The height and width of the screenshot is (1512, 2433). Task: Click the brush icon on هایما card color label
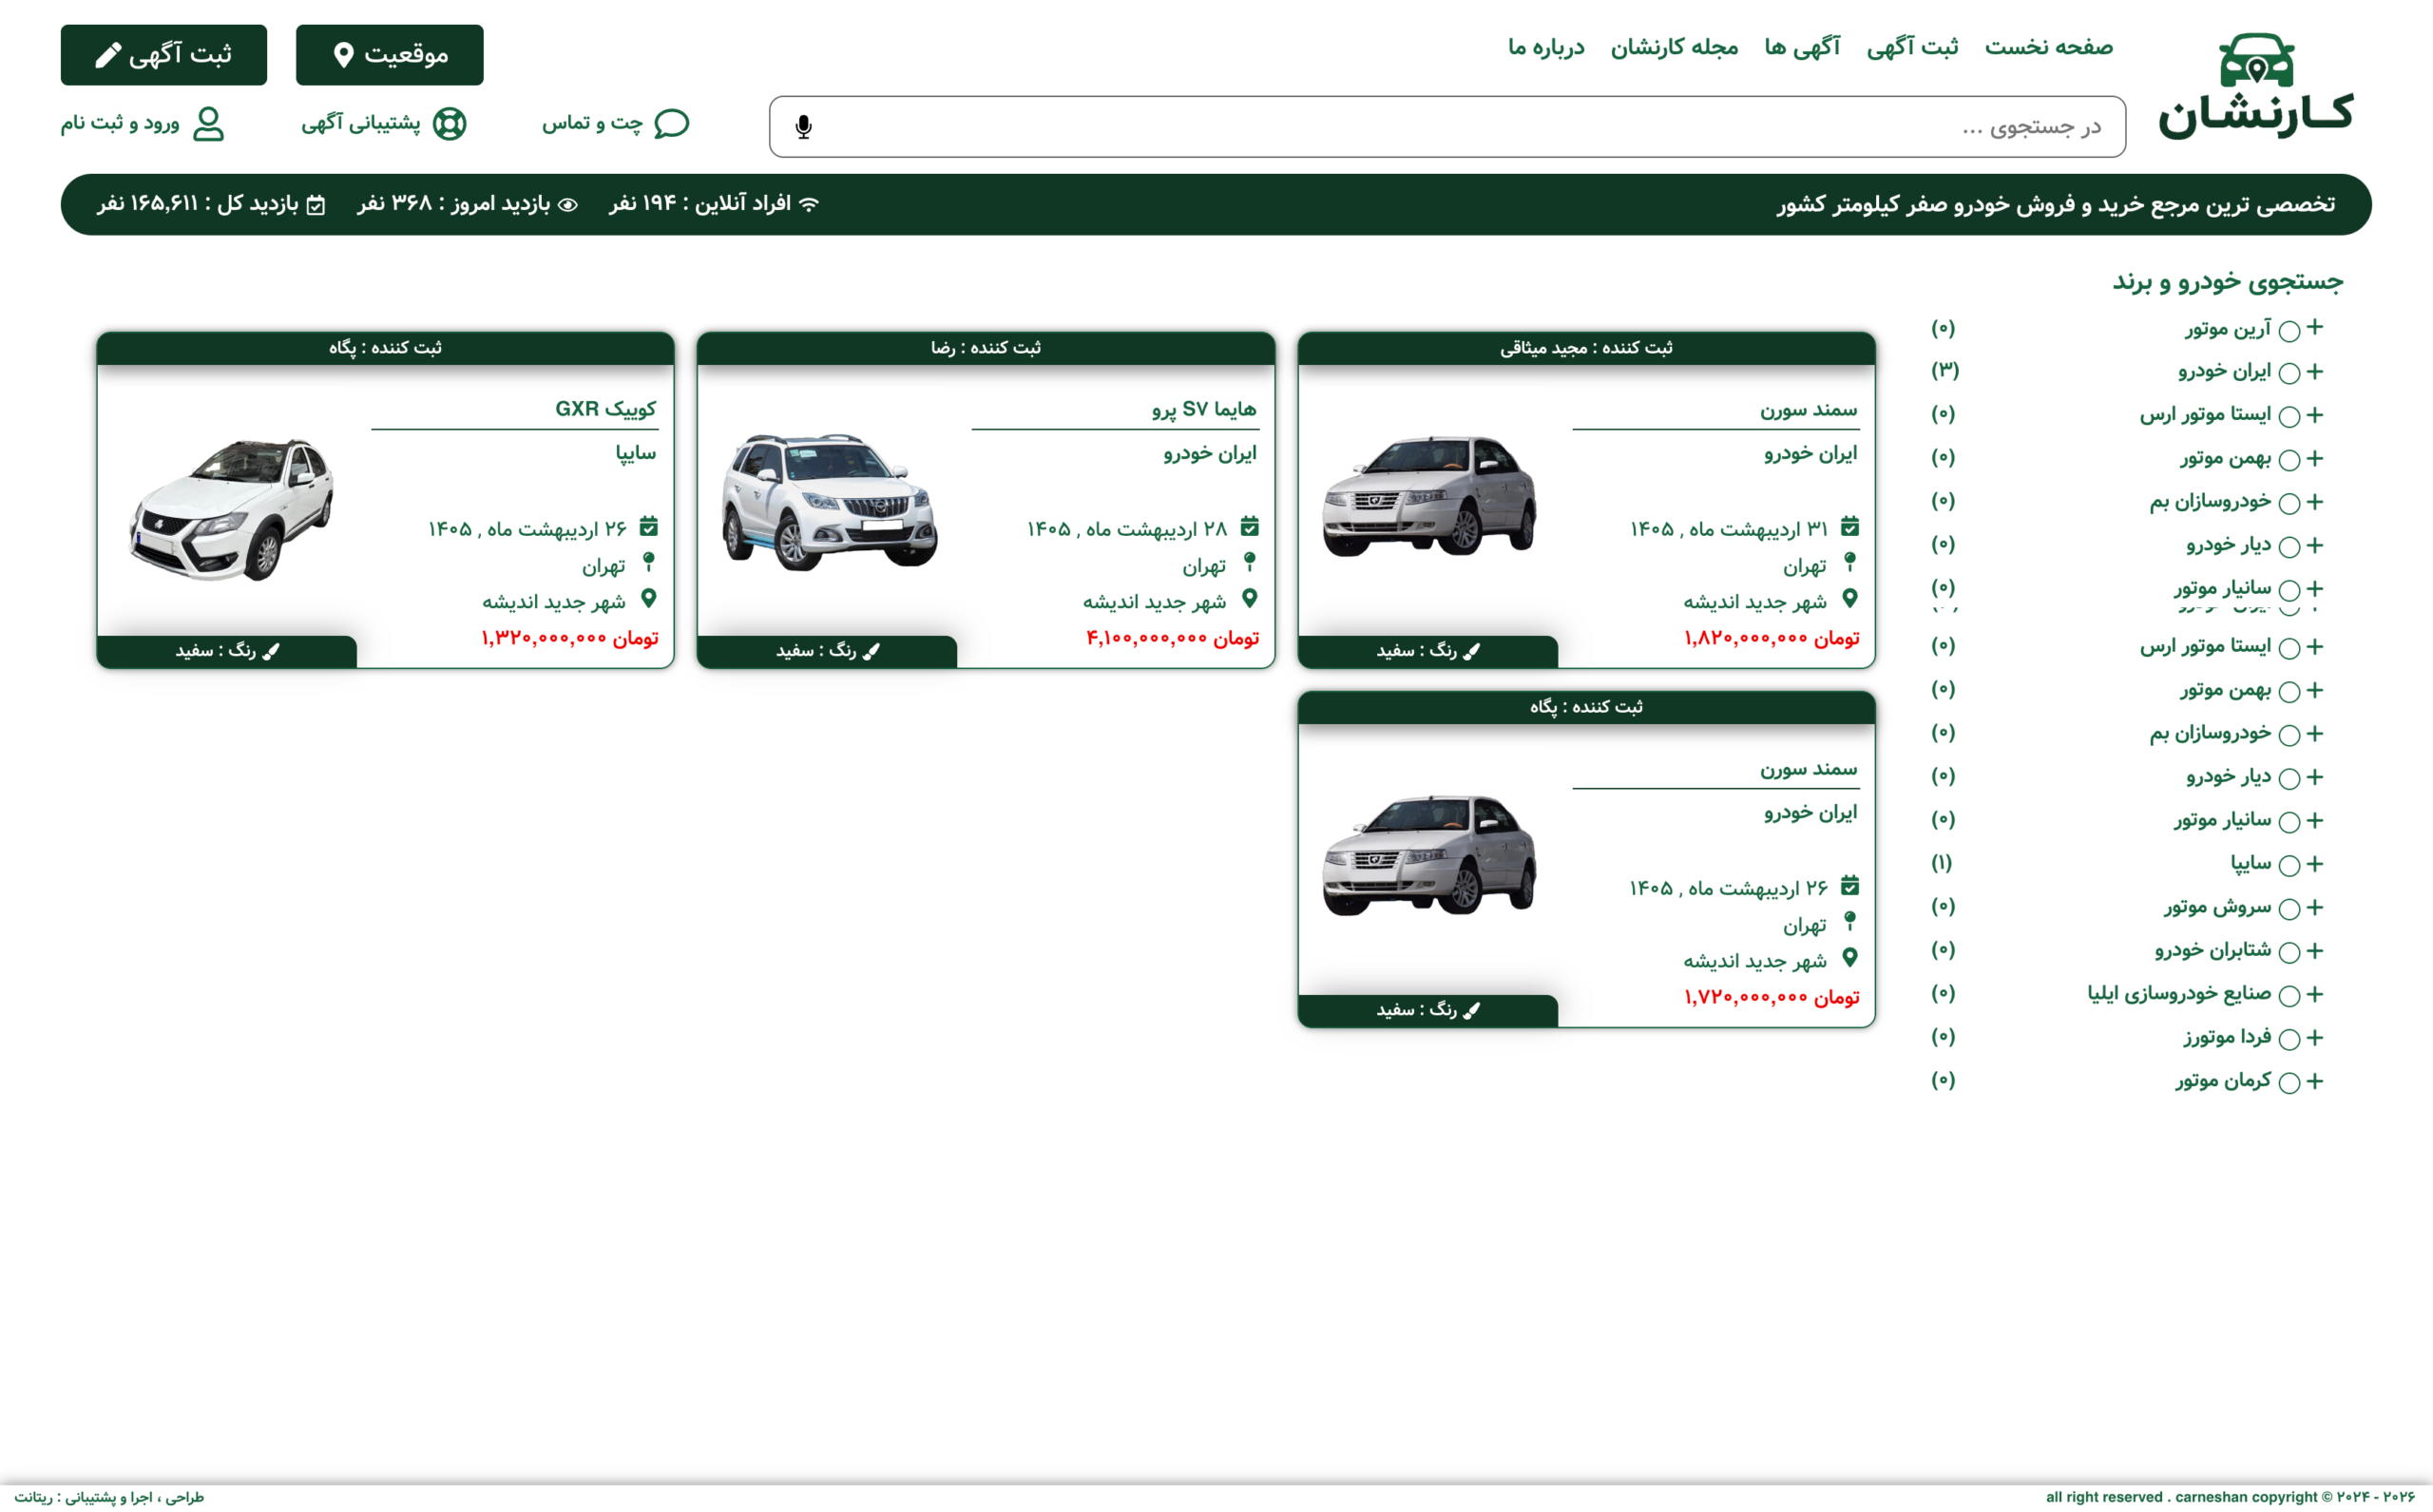pos(871,651)
